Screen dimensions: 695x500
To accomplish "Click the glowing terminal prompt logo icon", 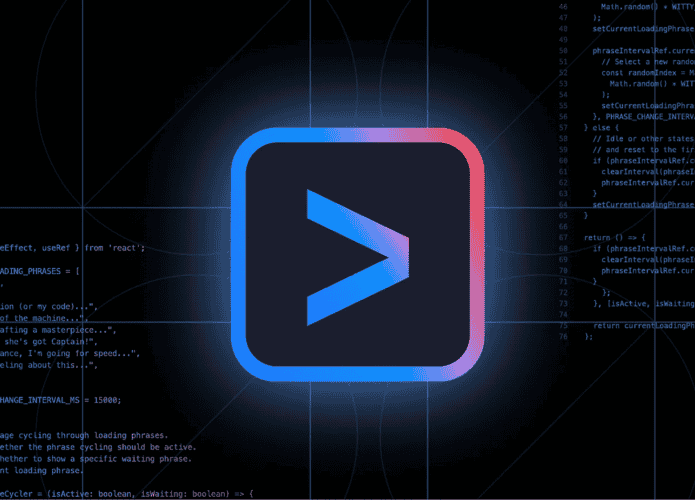I will [357, 254].
